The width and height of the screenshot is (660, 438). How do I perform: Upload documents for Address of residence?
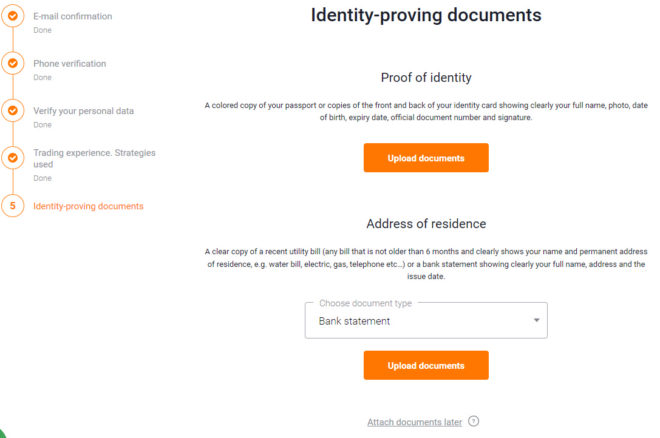[x=426, y=365]
